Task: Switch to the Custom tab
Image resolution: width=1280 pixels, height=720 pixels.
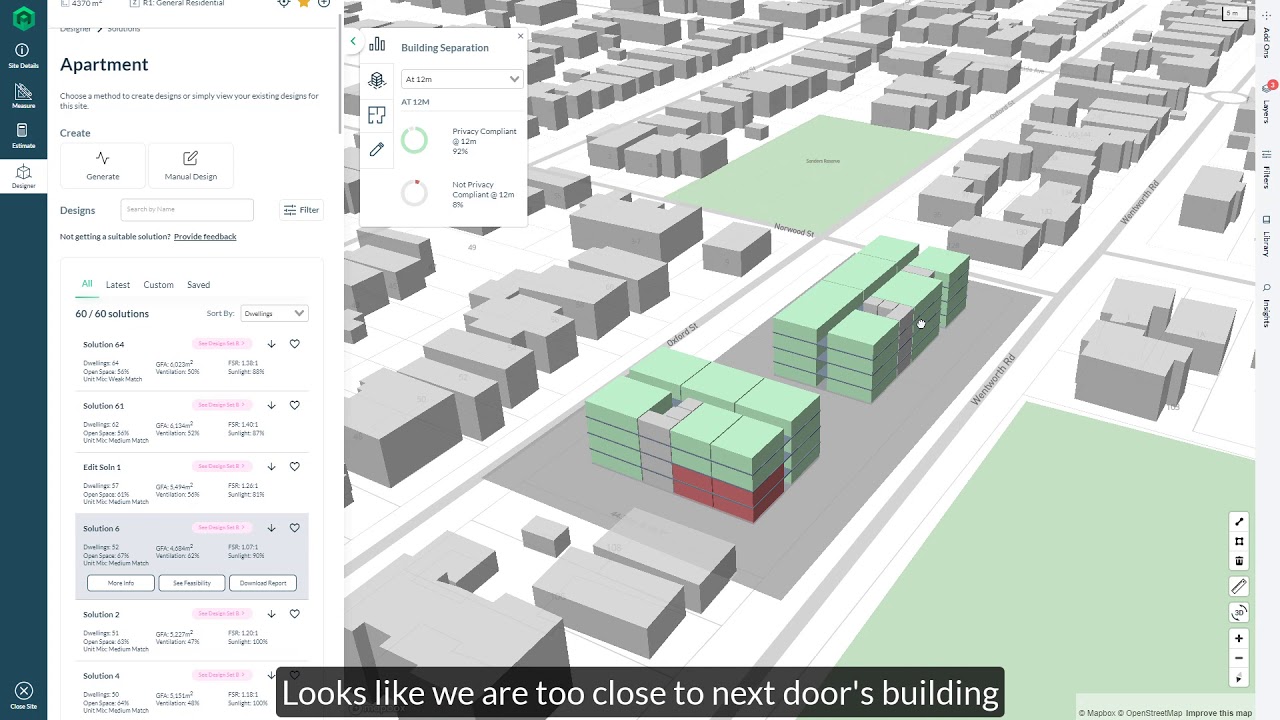Action: pyautogui.click(x=158, y=285)
